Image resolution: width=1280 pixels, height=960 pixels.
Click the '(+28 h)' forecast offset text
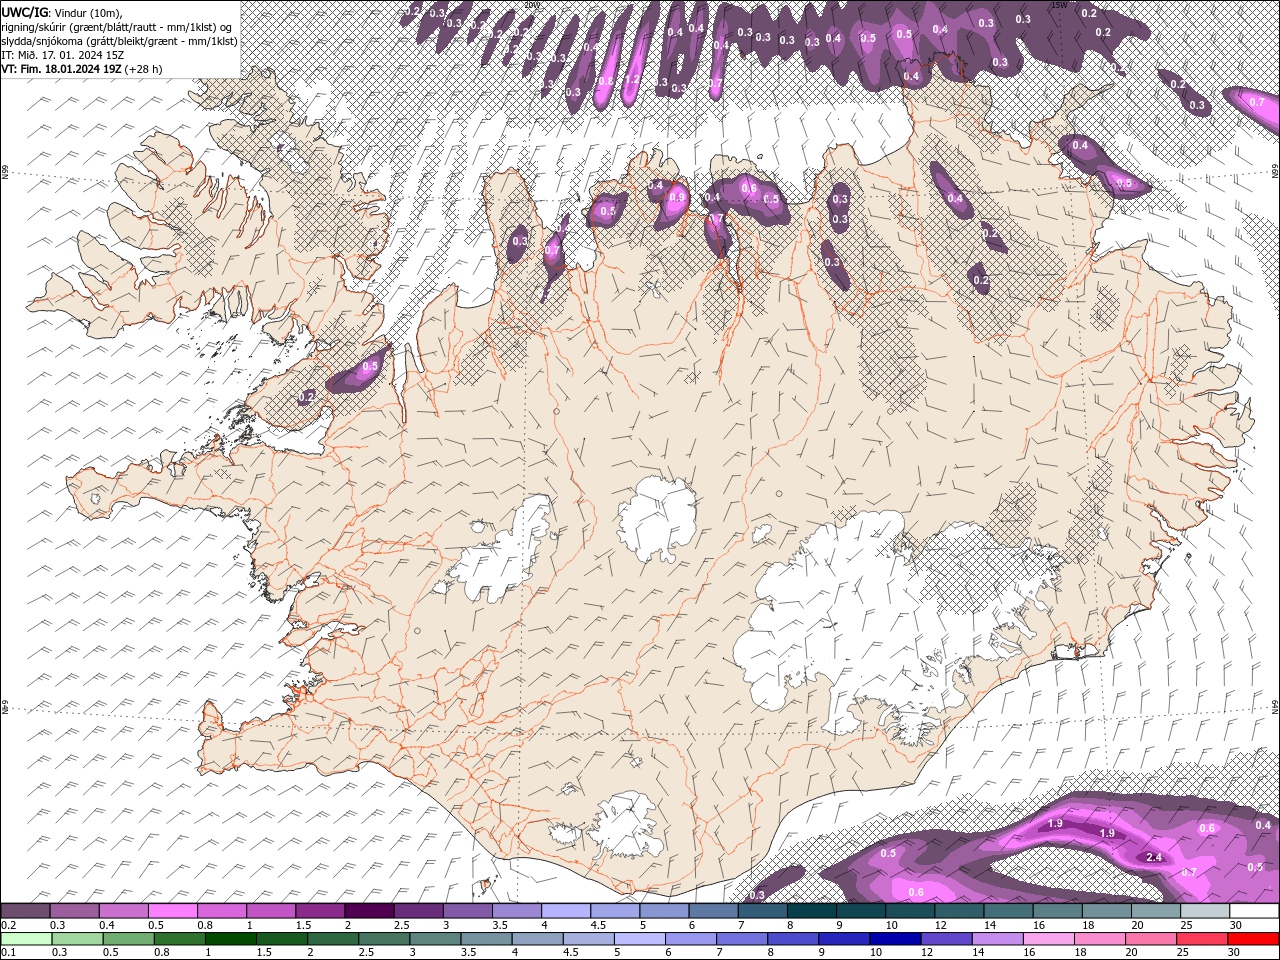[x=144, y=69]
